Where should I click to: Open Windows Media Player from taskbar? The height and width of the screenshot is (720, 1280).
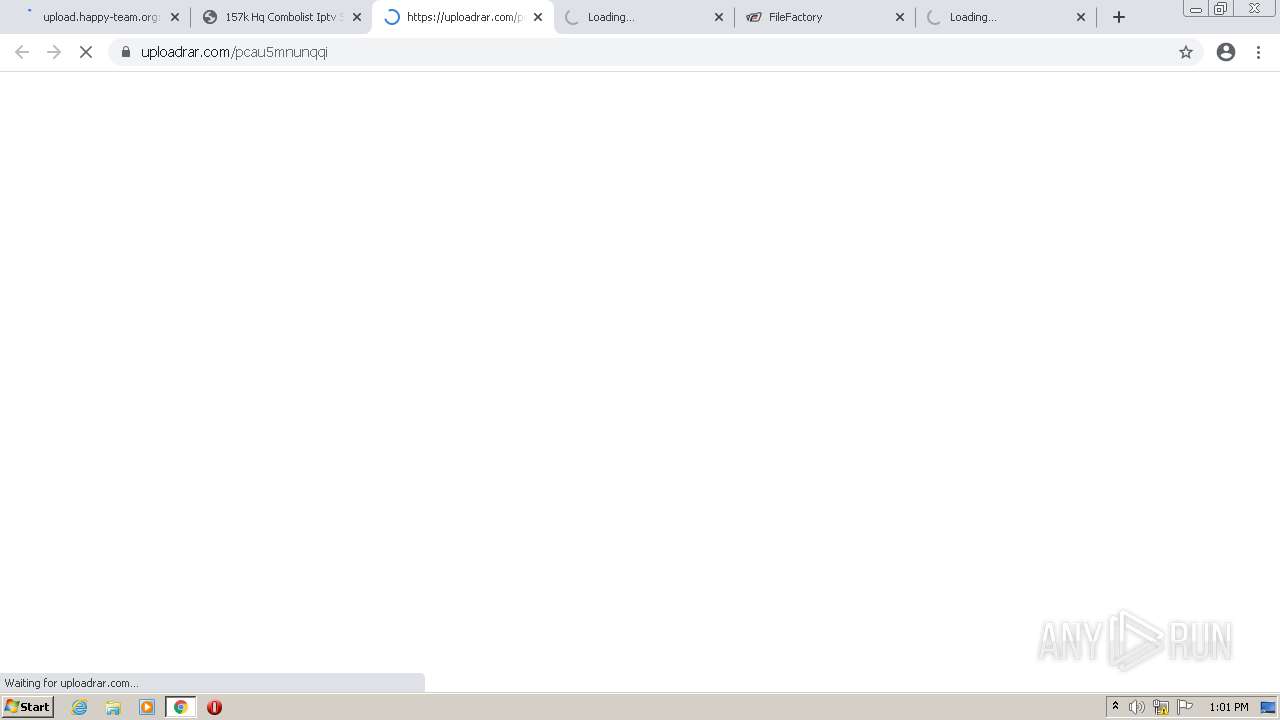click(x=147, y=707)
